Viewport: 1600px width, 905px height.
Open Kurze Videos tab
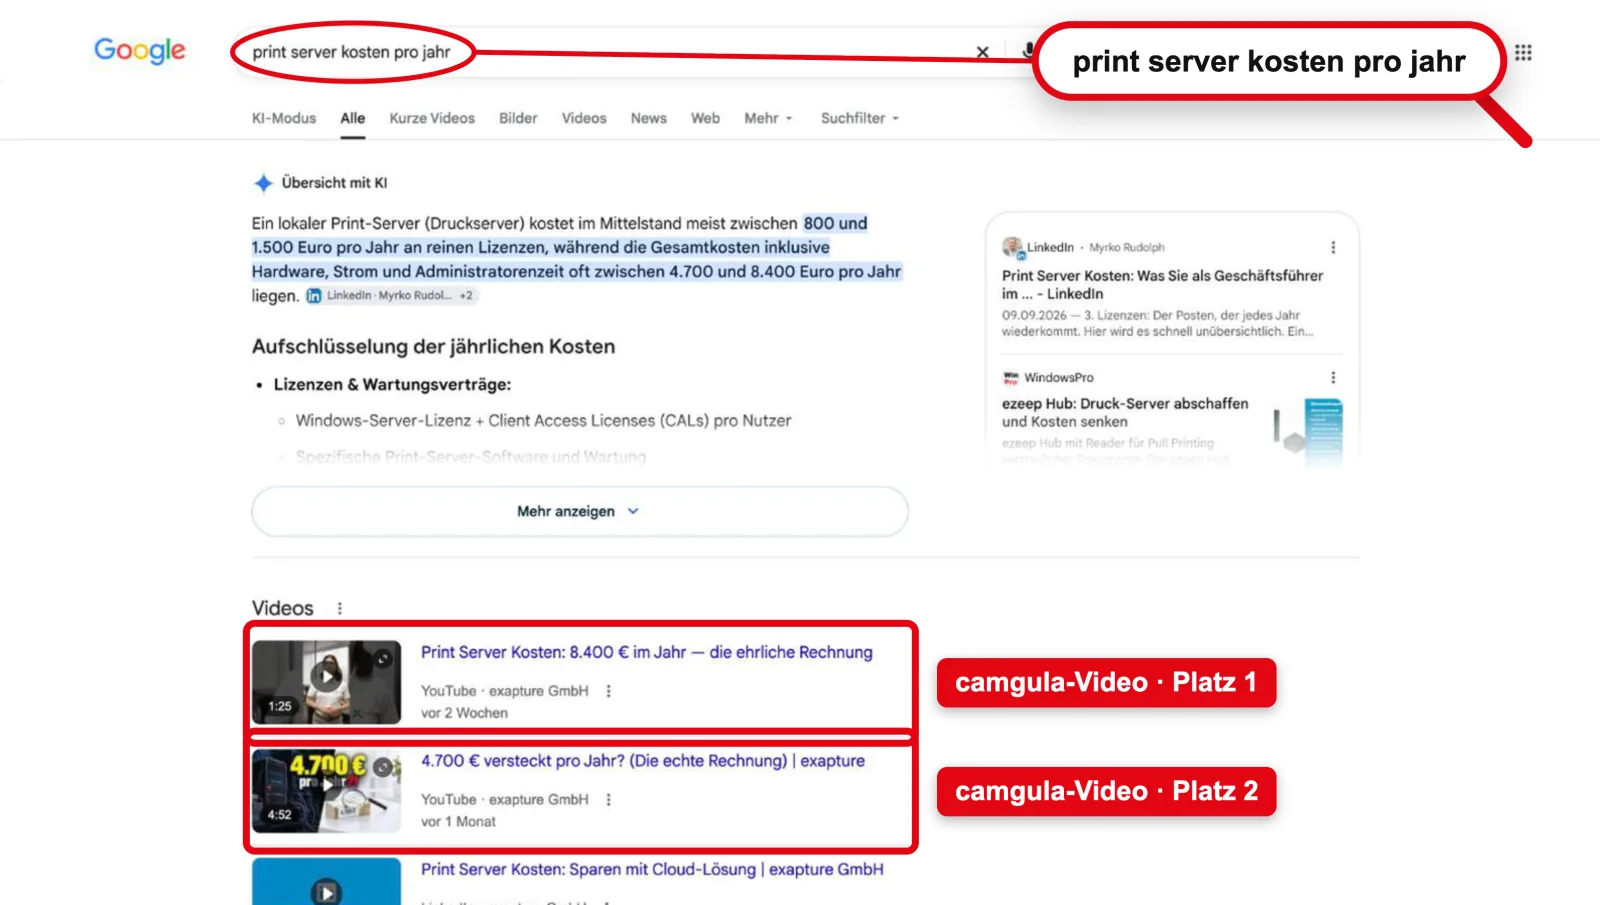click(x=432, y=118)
